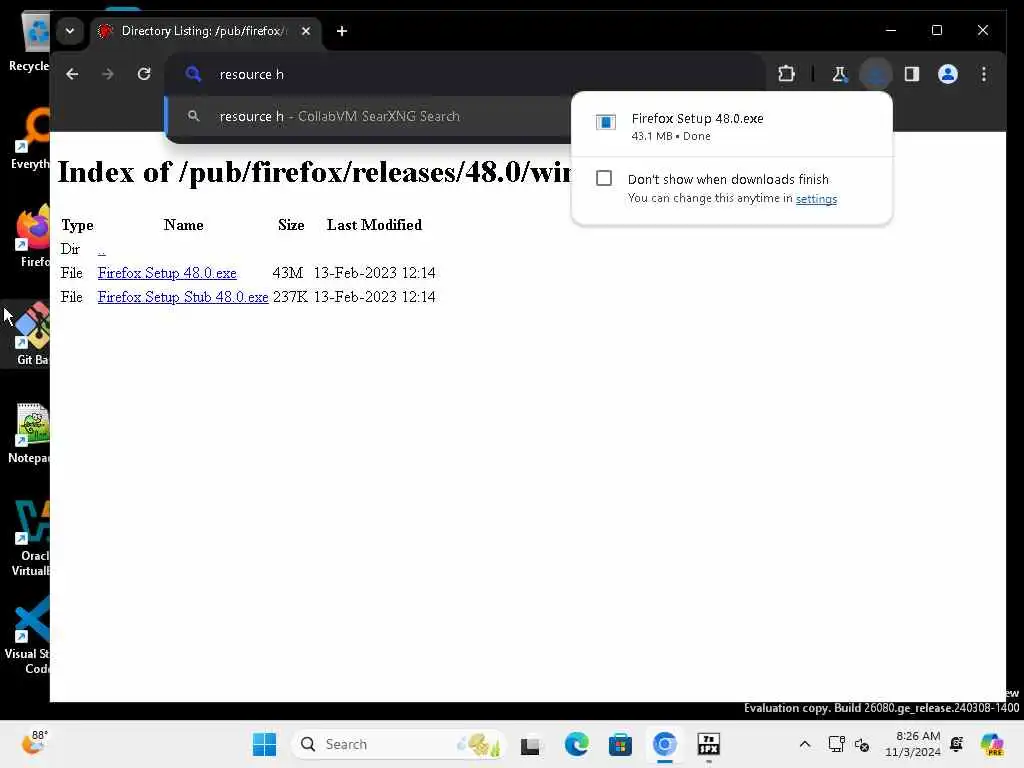Reload the directory listing page
The width and height of the screenshot is (1024, 768).
[x=144, y=74]
